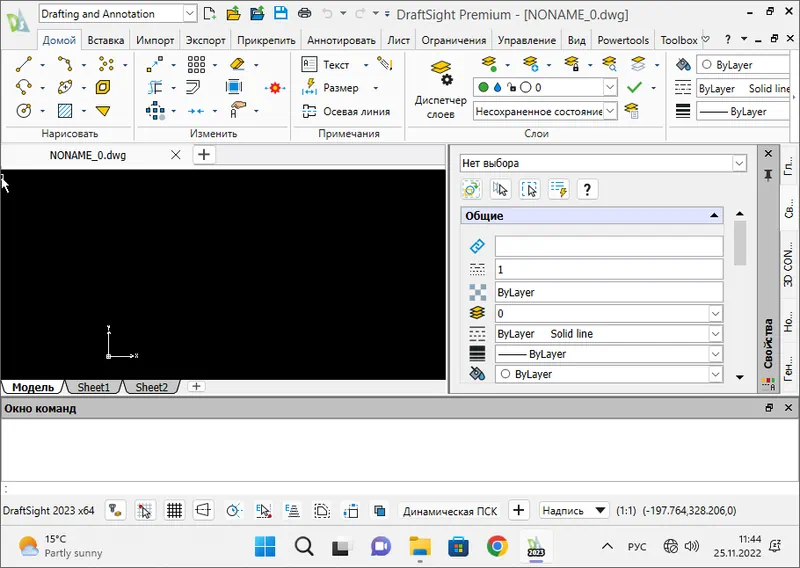This screenshot has height=568, width=800.
Task: Switch to the Sheet1 layout tab
Action: 93,387
